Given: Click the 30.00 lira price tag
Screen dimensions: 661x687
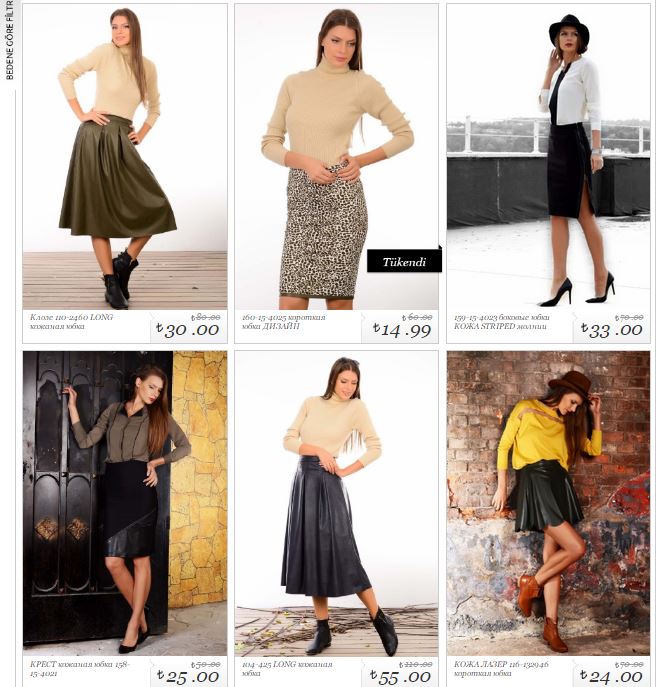Looking at the screenshot, I should [188, 330].
